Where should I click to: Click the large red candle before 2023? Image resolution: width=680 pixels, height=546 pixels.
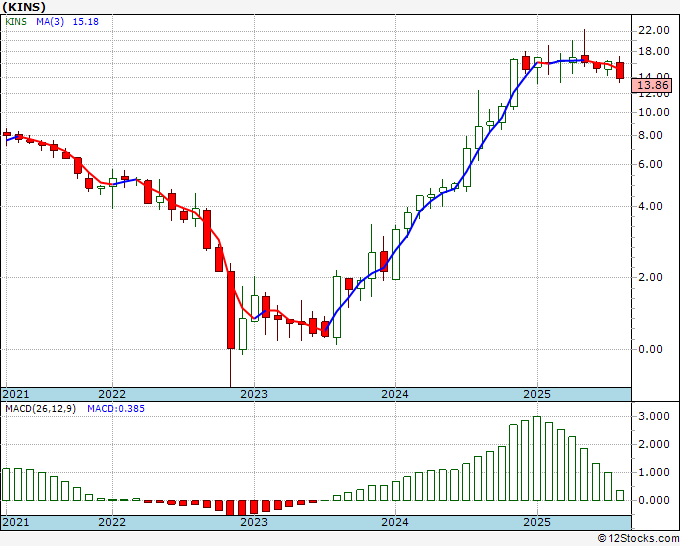(x=231, y=310)
